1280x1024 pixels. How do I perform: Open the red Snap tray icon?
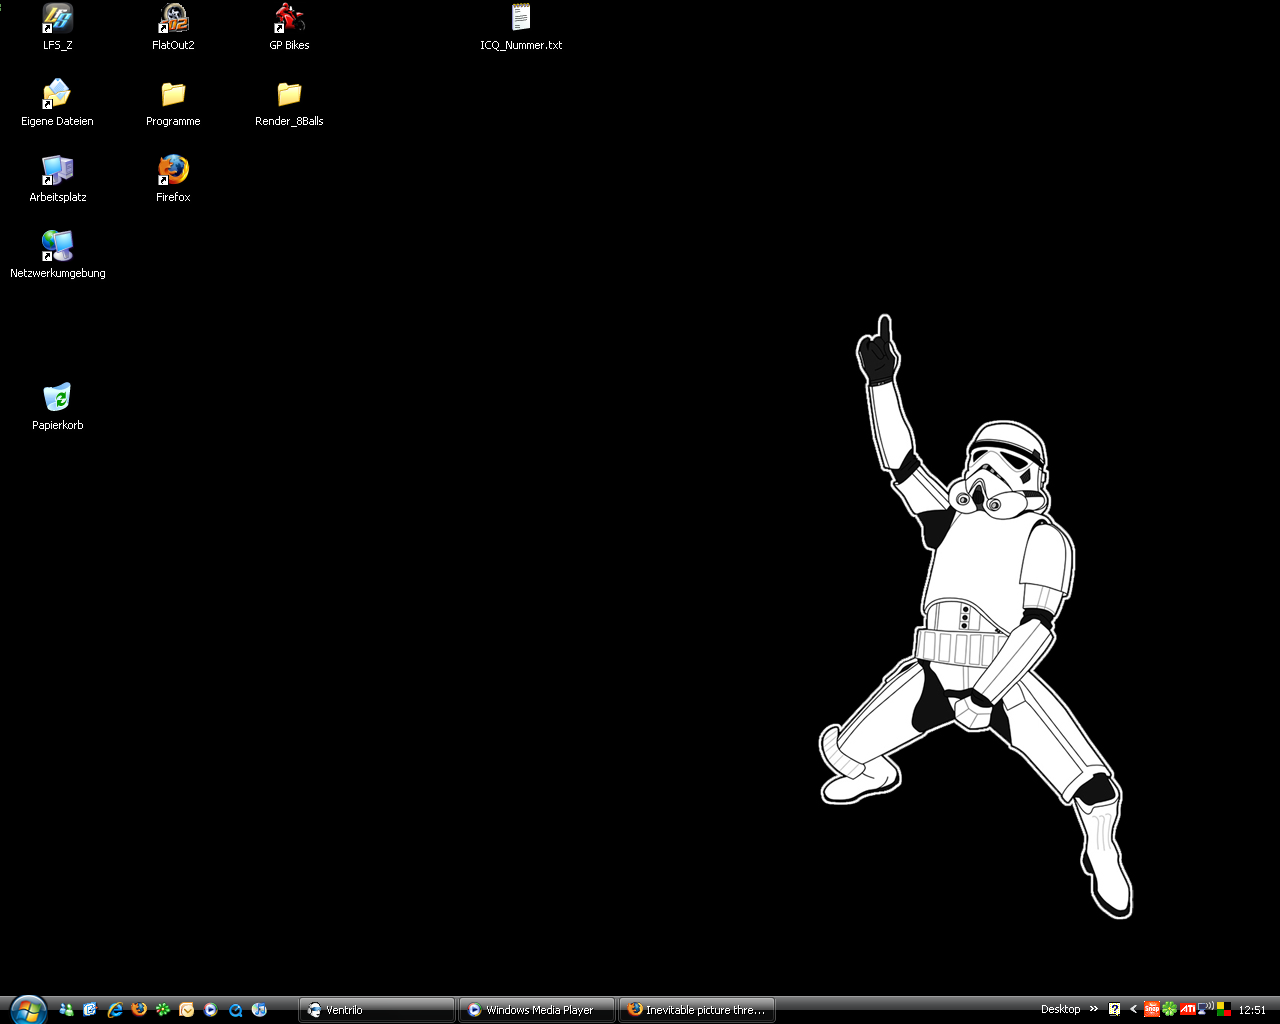1151,1010
